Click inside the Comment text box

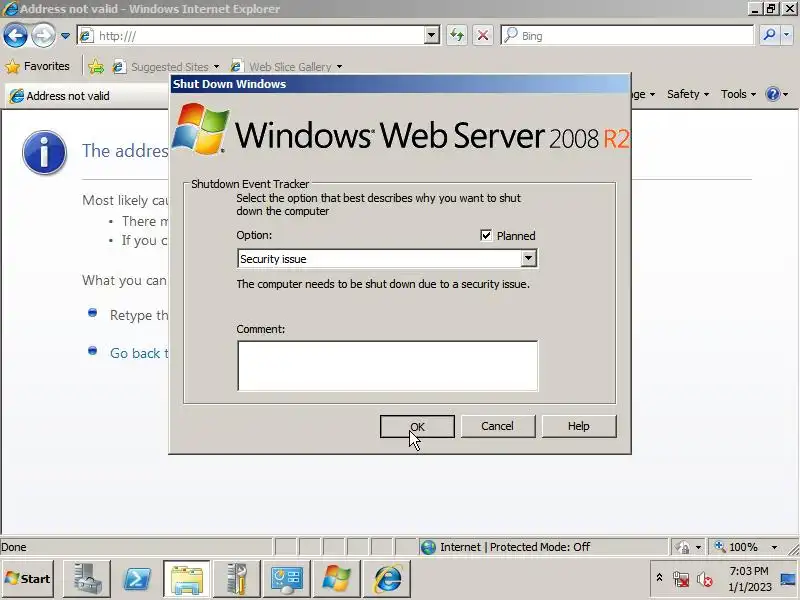click(387, 366)
